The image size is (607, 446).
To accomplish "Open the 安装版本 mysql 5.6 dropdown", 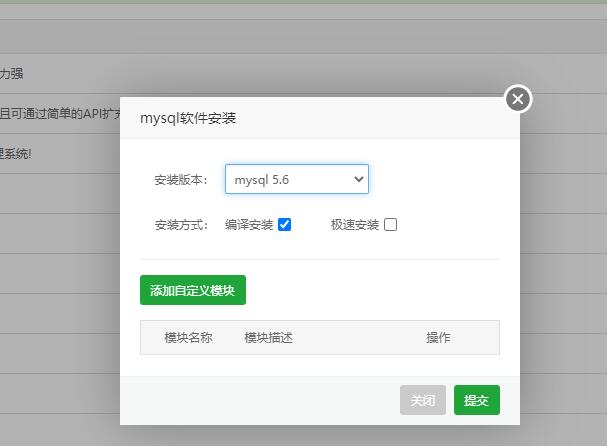I will click(x=297, y=179).
